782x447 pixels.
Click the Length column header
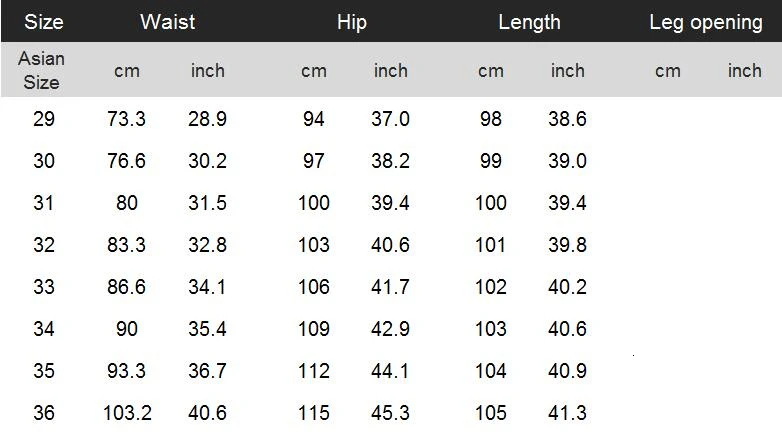529,22
